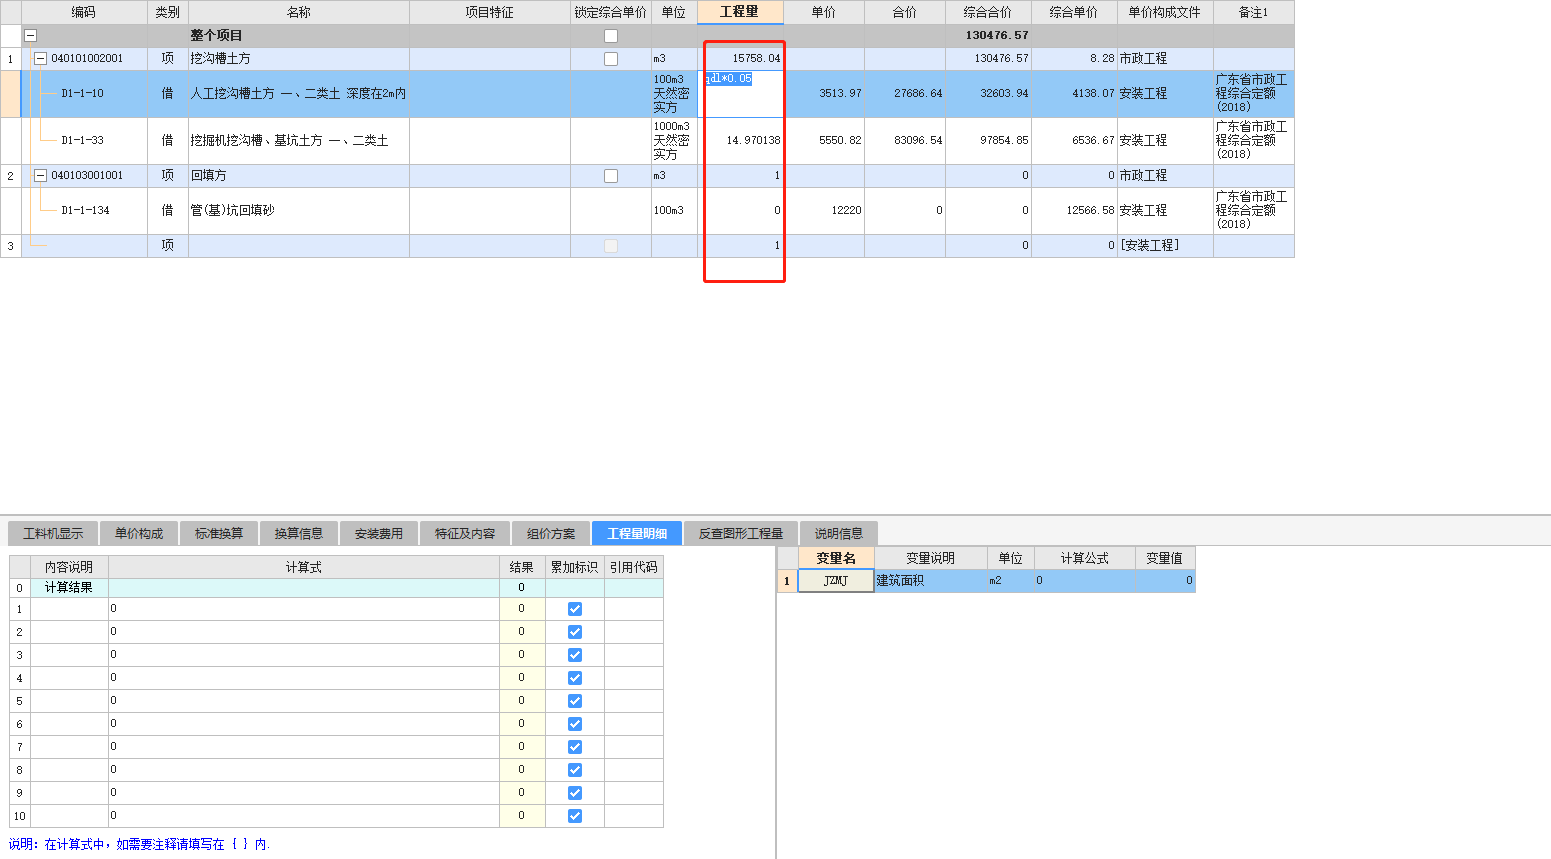
Task: Click the 变量名 column header
Action: tap(836, 558)
